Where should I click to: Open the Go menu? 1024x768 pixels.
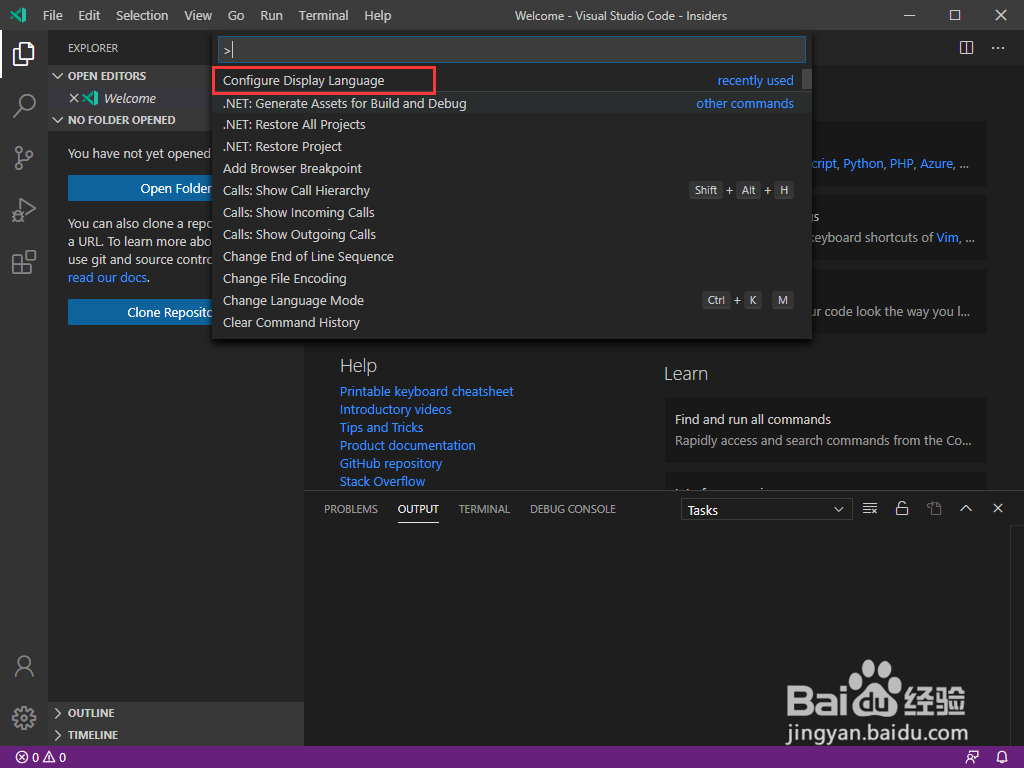pyautogui.click(x=236, y=15)
